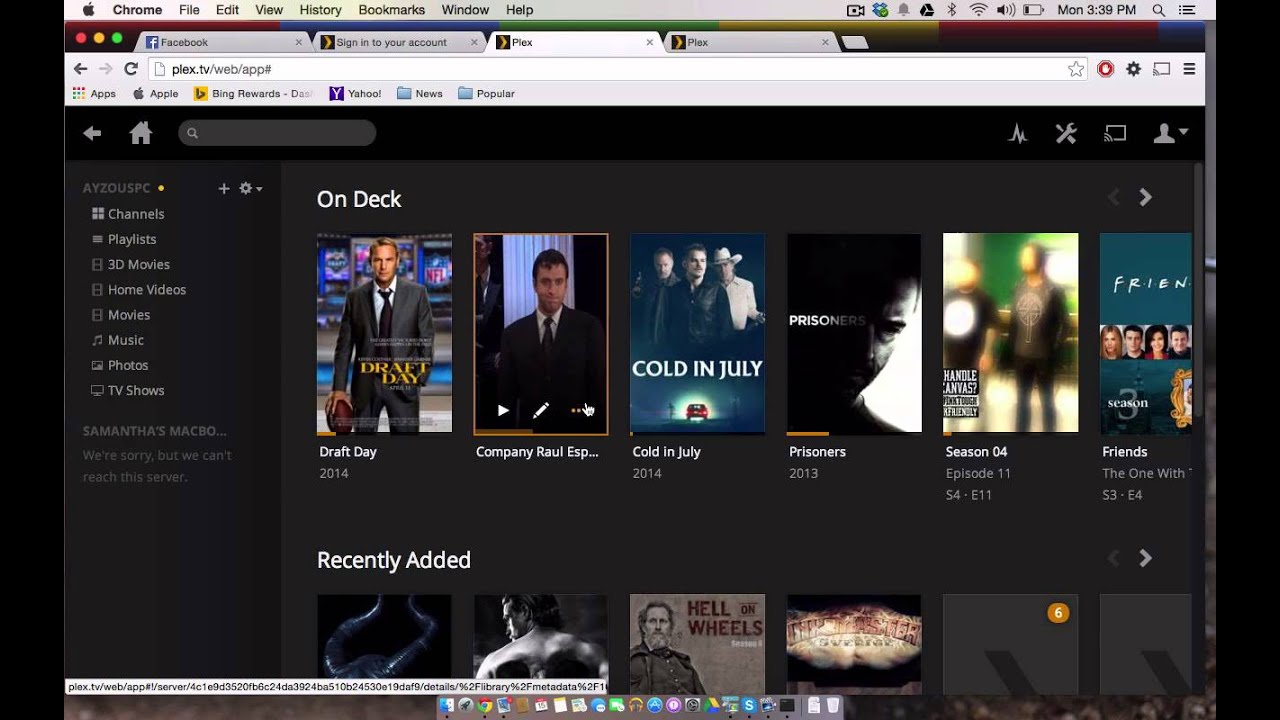
Task: Click the Prisoners title link
Action: [x=817, y=452]
